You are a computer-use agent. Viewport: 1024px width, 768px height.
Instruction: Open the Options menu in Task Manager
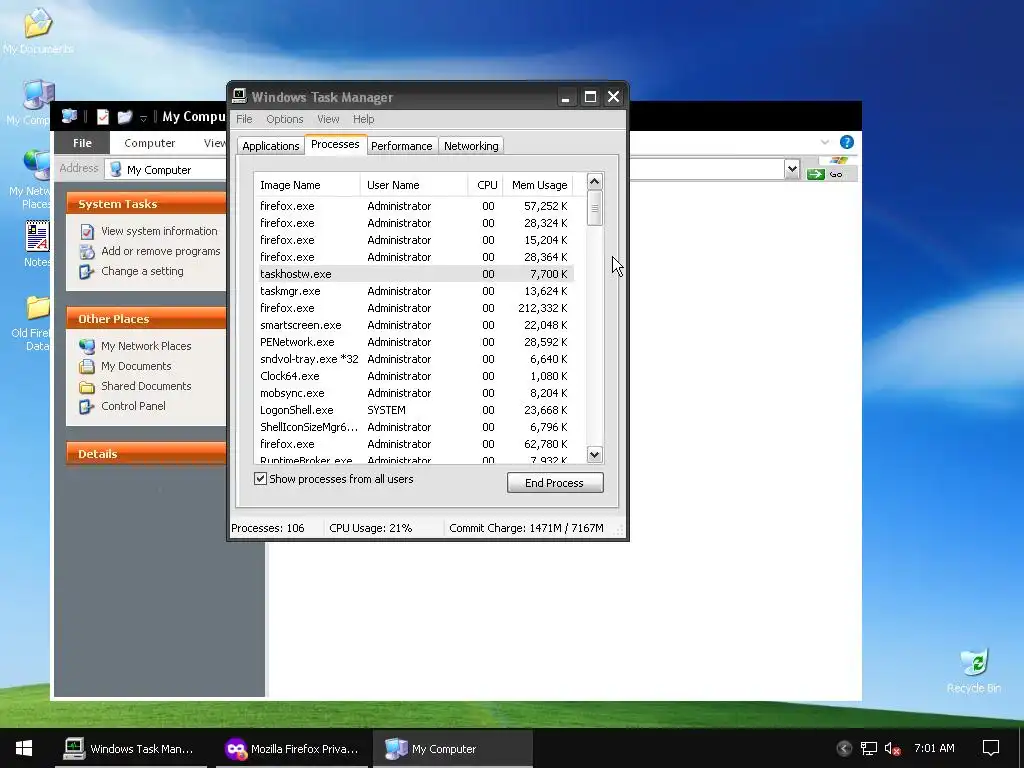pos(285,119)
